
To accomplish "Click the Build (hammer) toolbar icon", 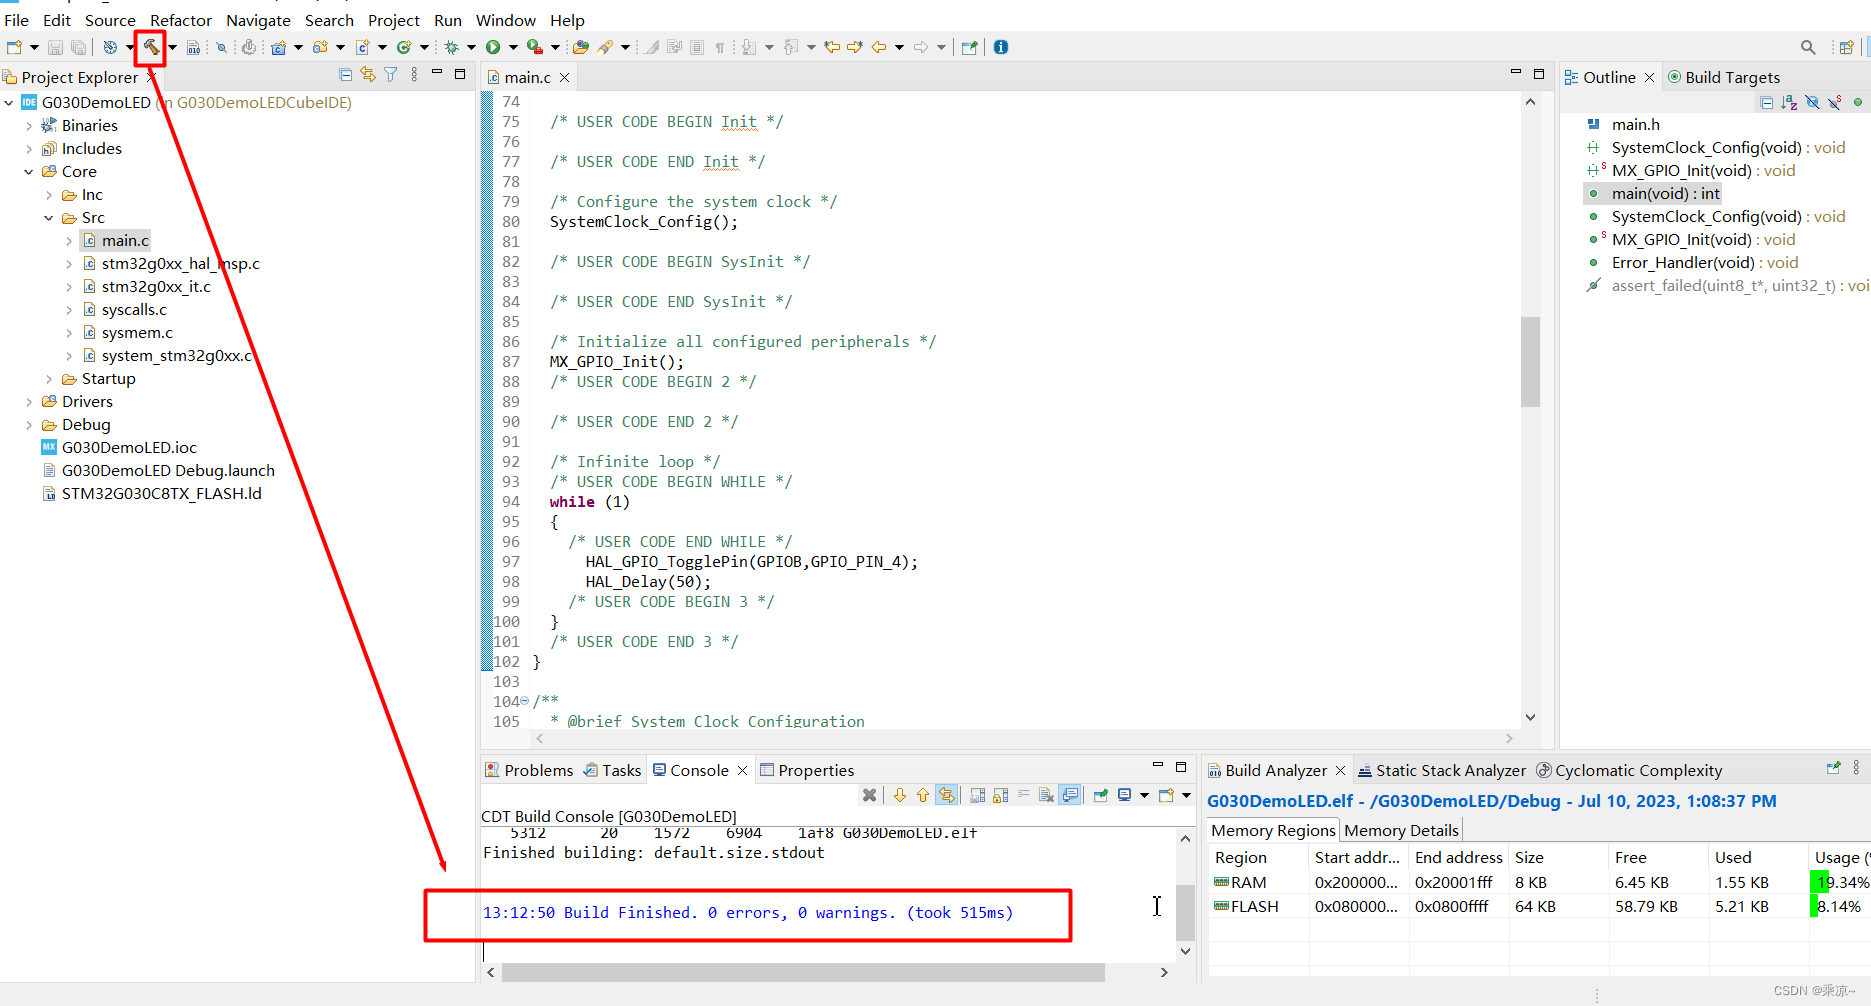I will (x=151, y=47).
